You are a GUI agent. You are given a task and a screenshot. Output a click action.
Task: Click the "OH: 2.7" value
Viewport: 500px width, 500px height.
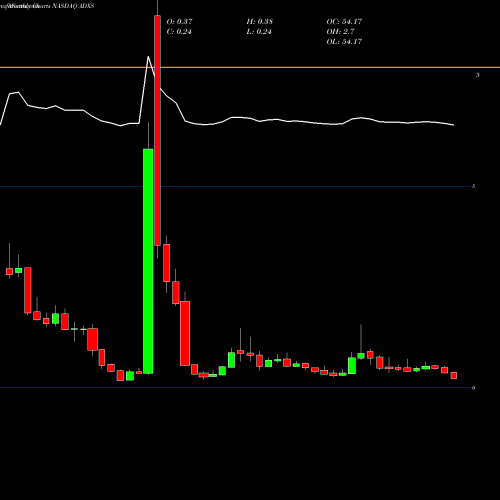[340, 32]
